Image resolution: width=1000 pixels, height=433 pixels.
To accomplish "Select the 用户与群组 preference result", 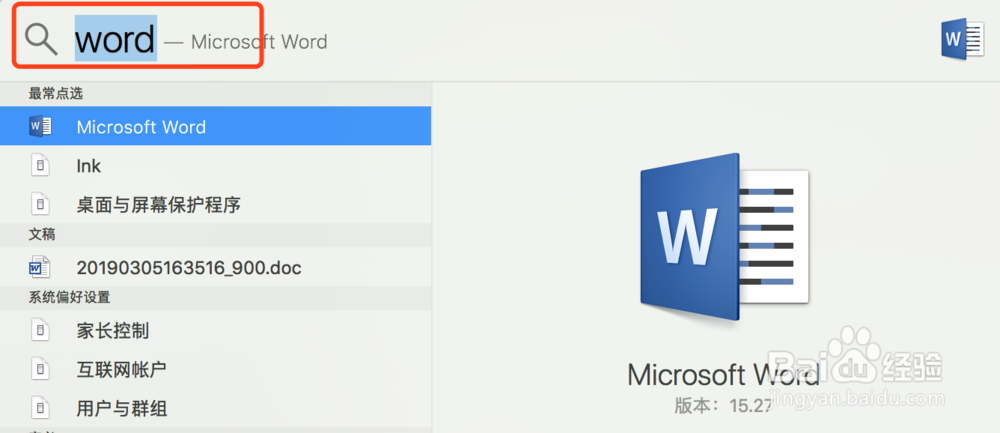I will [216, 407].
